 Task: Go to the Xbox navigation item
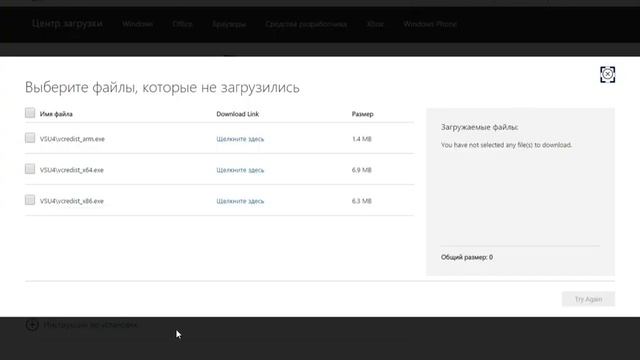(375, 24)
